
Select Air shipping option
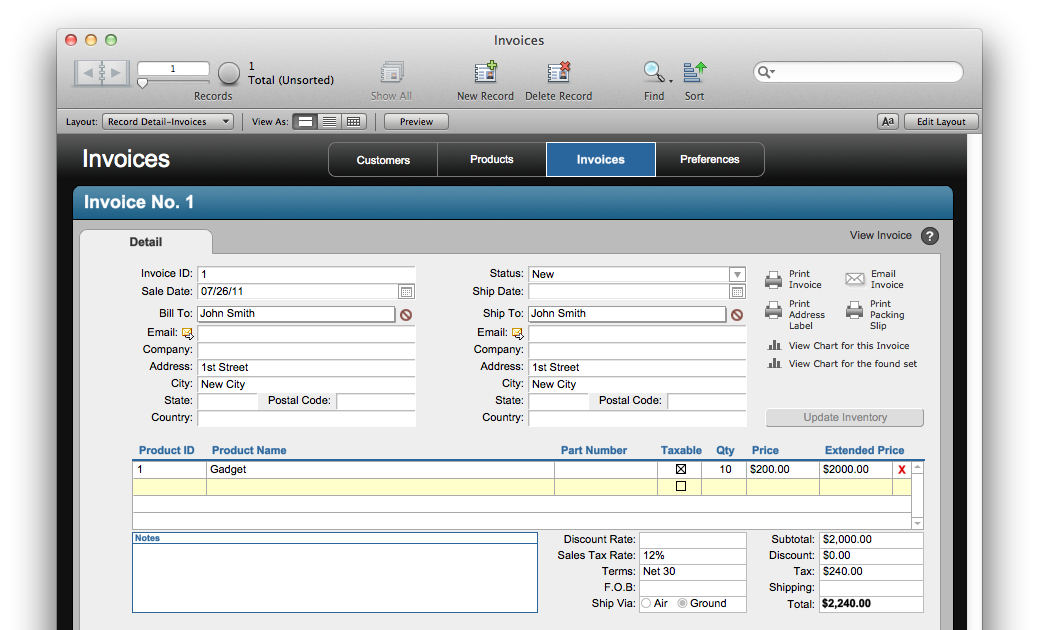[646, 604]
